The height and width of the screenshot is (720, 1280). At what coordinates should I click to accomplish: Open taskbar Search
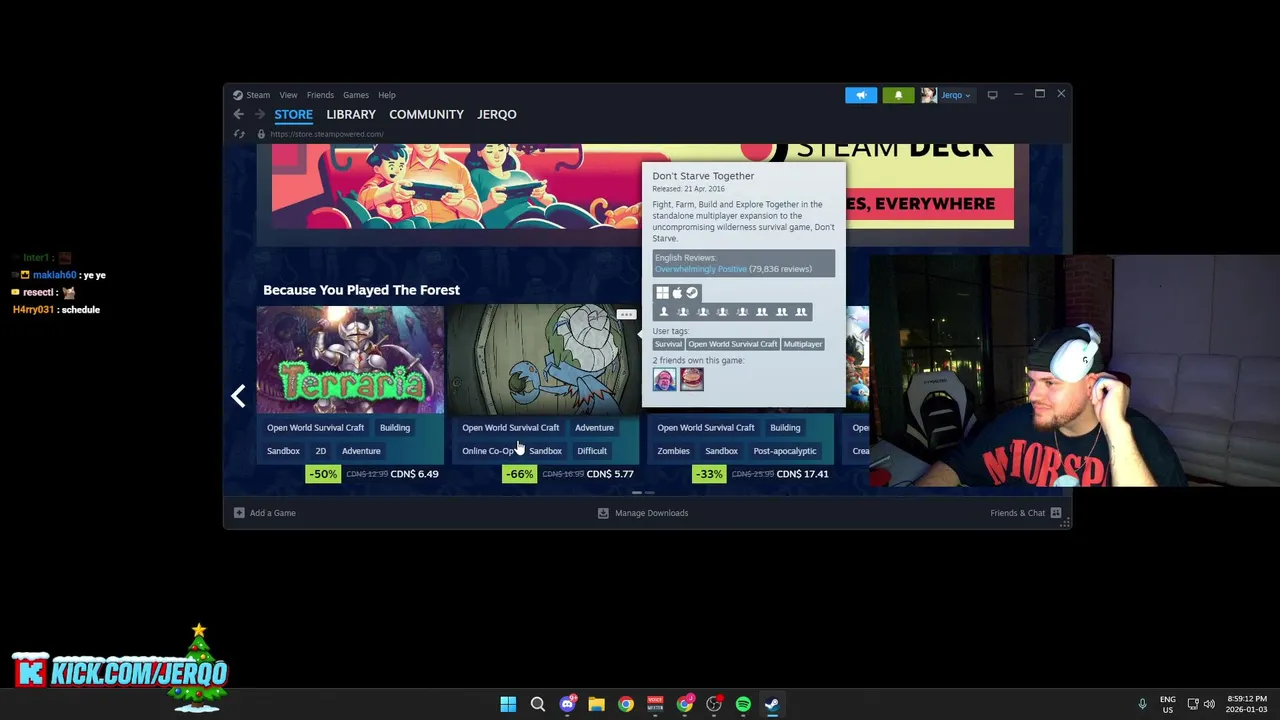click(537, 704)
